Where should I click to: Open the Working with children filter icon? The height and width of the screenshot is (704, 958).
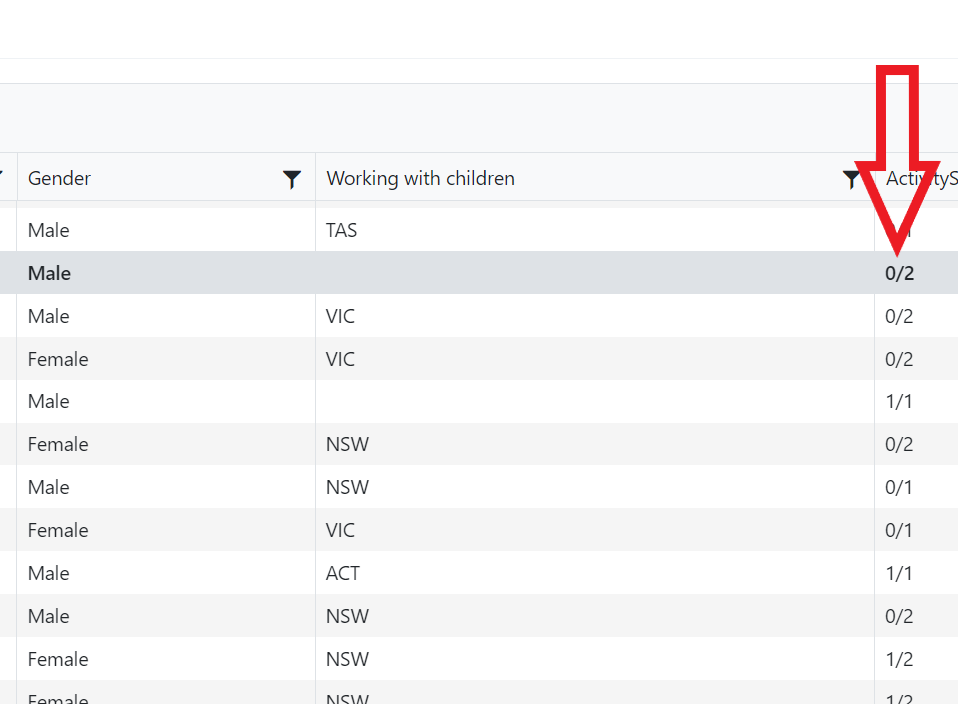pos(850,179)
